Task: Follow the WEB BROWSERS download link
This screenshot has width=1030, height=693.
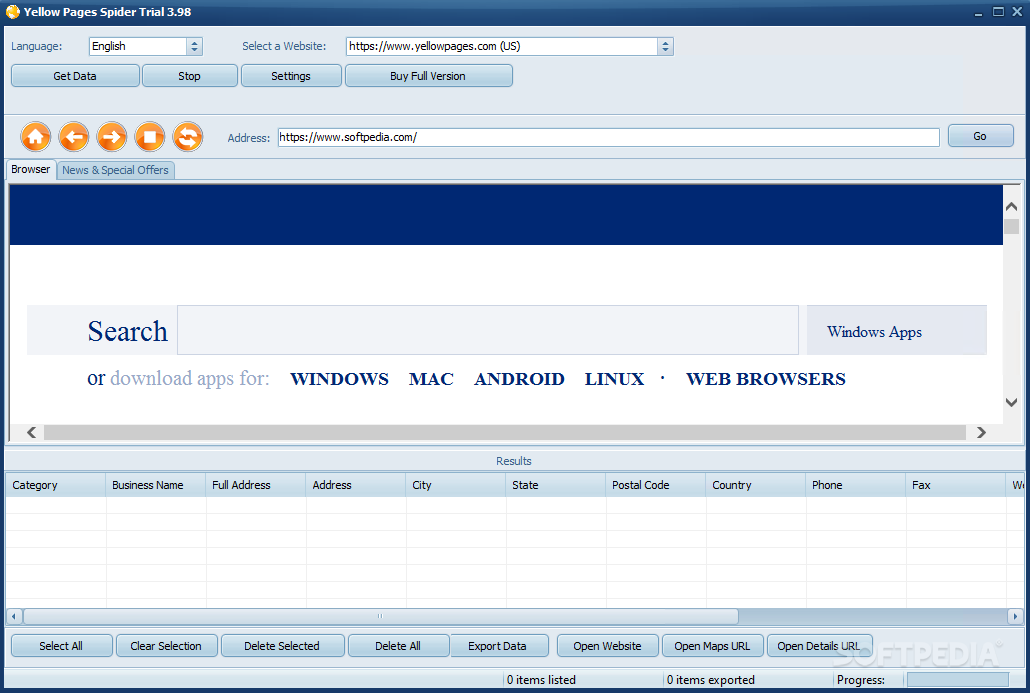Action: click(x=766, y=379)
